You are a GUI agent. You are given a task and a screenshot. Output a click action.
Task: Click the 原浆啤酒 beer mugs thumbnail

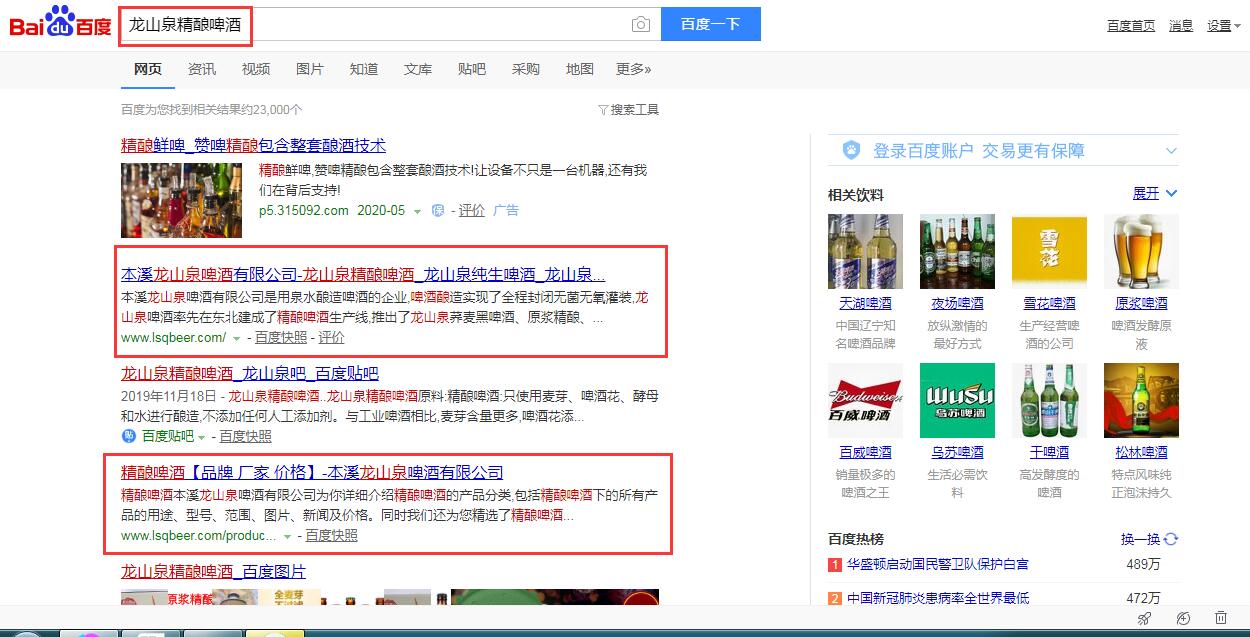point(1141,251)
